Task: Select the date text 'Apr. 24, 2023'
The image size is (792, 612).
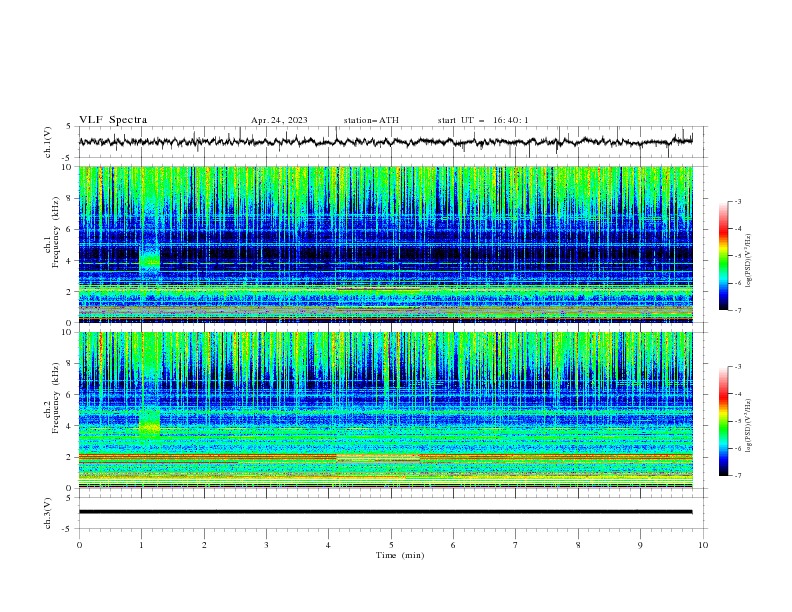Action: coord(279,120)
